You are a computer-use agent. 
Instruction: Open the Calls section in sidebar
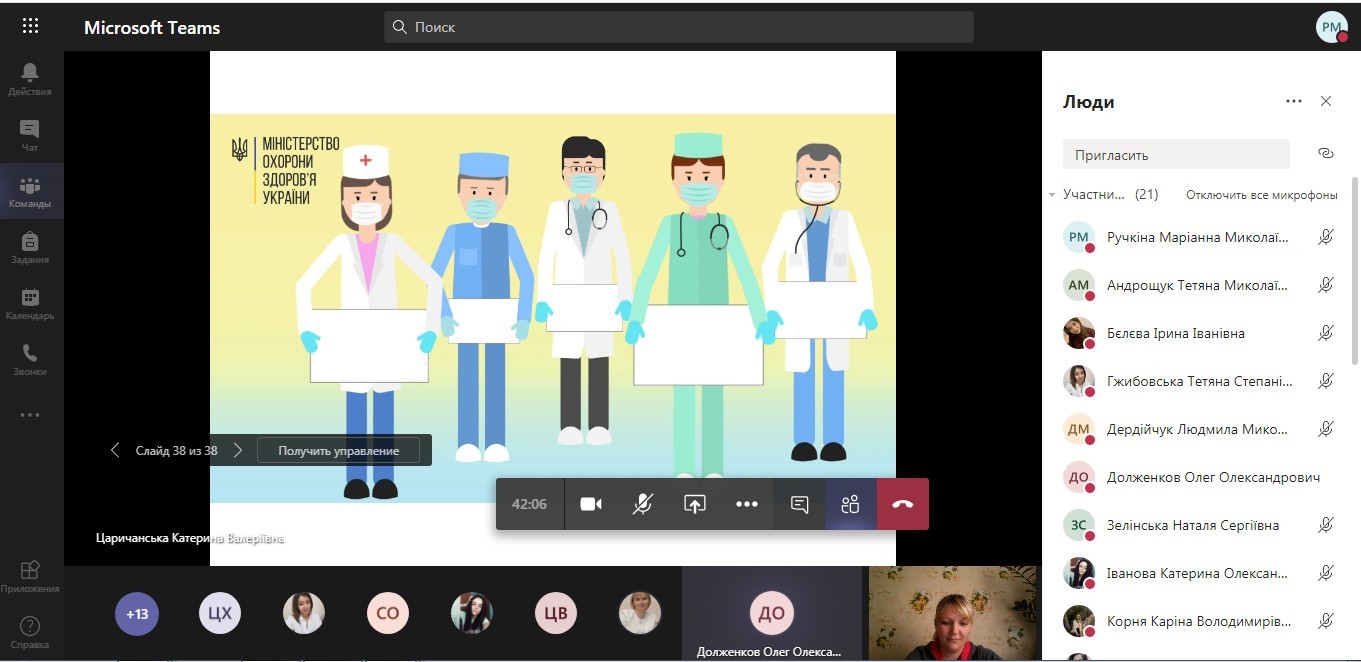30,359
